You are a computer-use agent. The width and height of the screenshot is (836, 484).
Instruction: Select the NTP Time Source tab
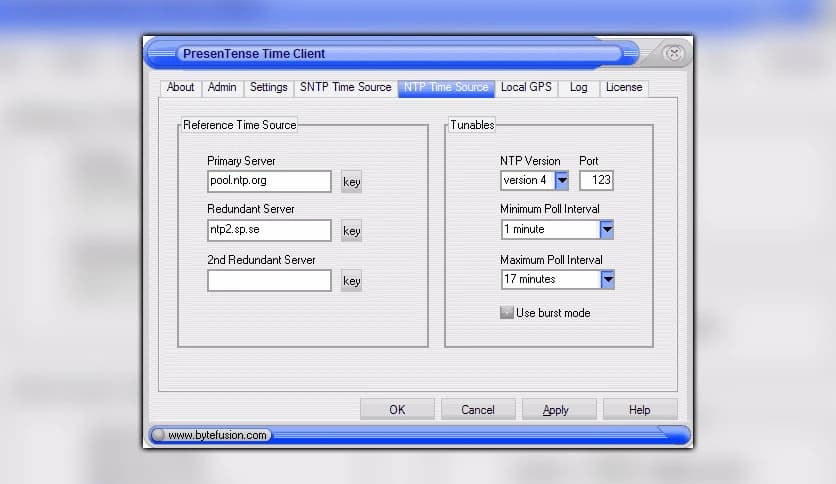[x=446, y=87]
